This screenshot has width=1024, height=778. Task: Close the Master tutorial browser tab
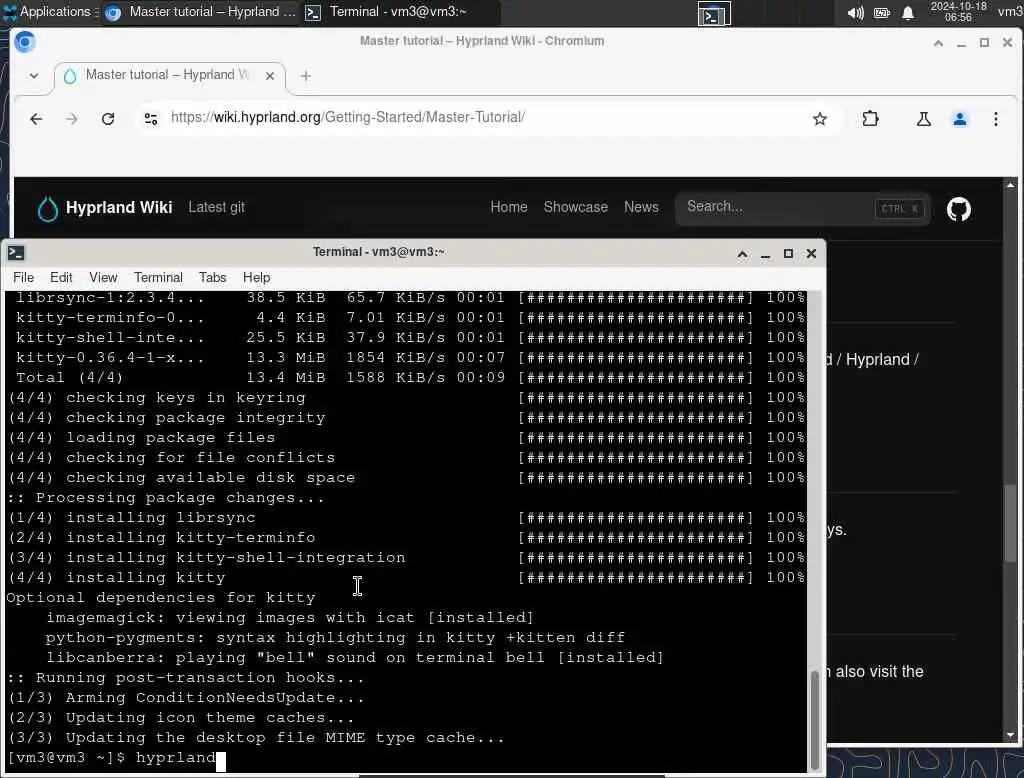[x=270, y=76]
